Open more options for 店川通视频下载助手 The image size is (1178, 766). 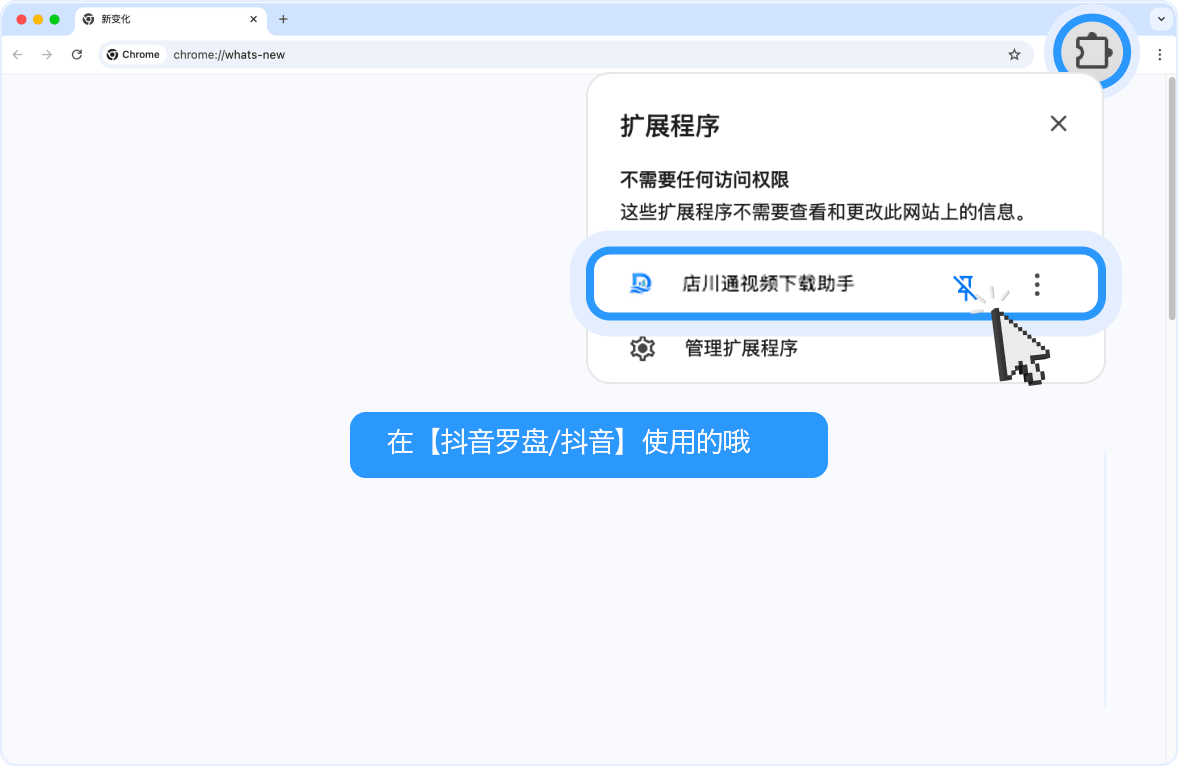[x=1037, y=285]
